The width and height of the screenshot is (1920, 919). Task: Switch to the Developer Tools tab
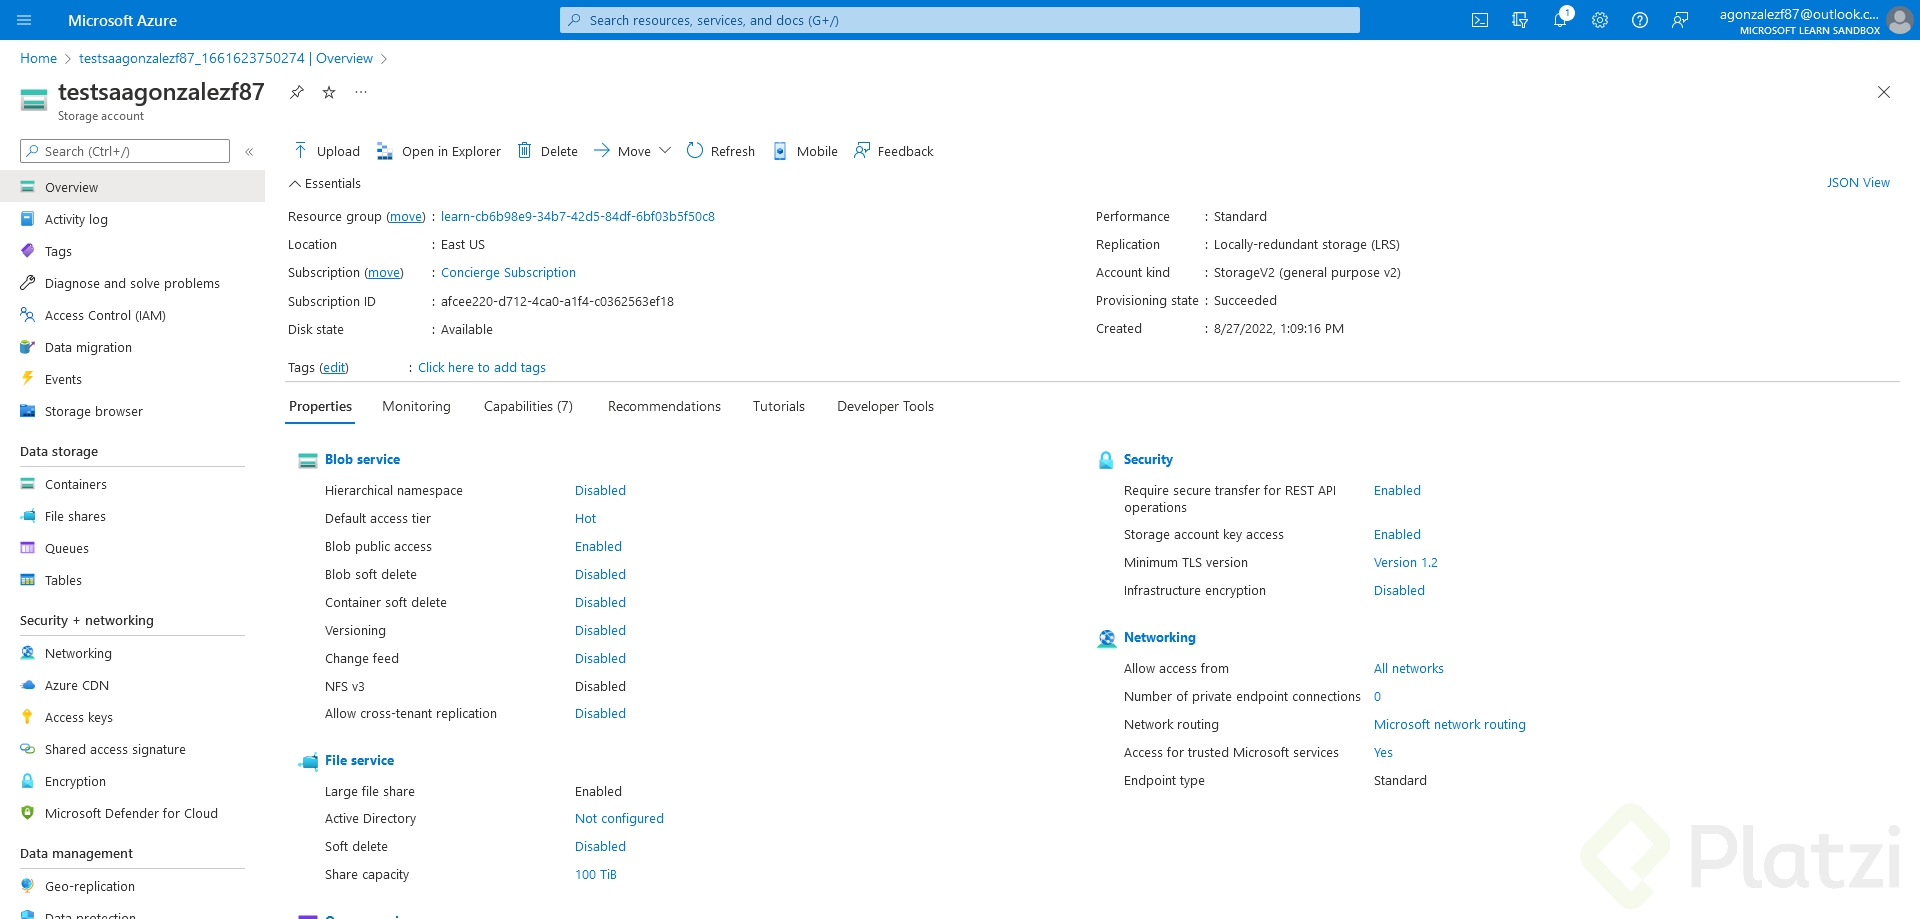[885, 407]
